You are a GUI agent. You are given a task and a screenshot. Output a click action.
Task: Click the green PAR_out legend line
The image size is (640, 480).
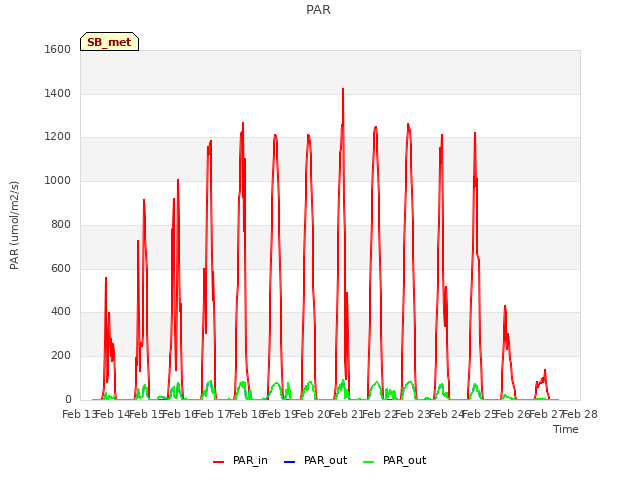369,462
